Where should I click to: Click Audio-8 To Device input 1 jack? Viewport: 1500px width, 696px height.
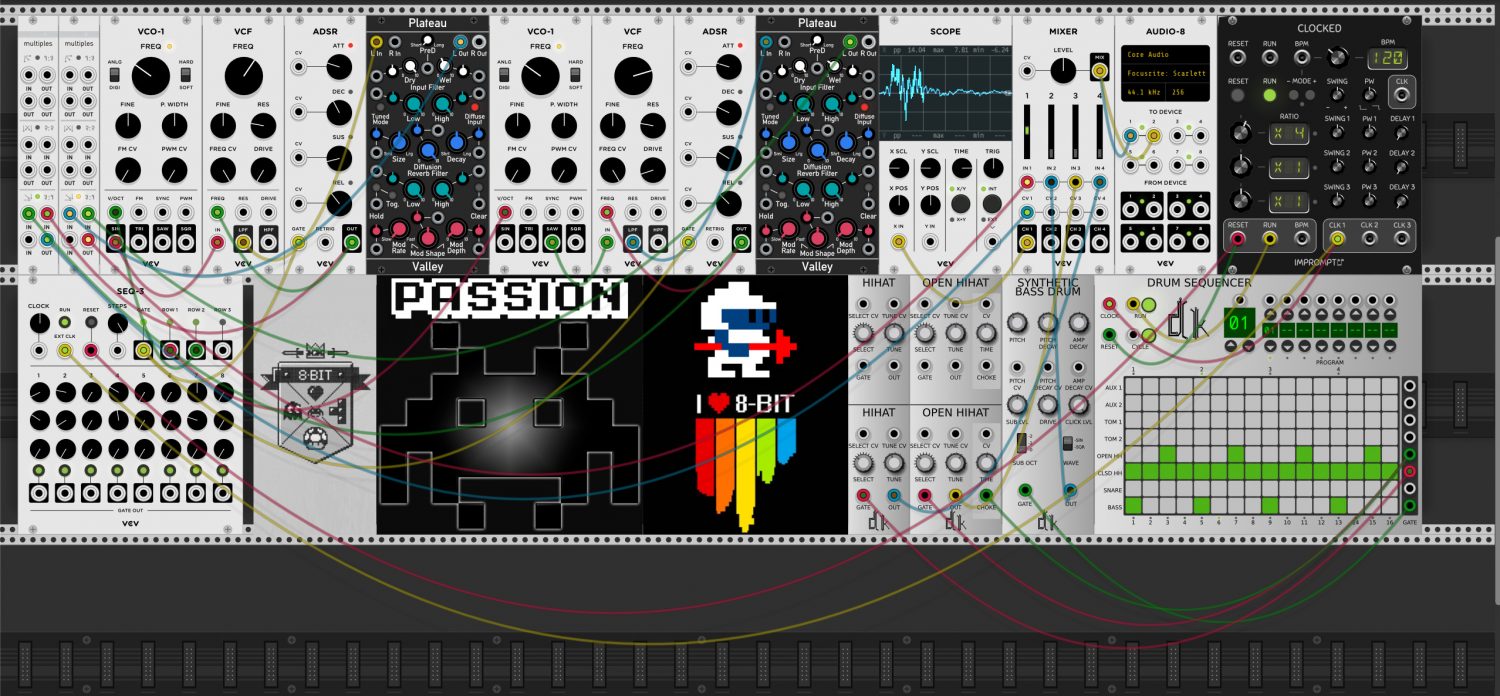[x=1130, y=134]
